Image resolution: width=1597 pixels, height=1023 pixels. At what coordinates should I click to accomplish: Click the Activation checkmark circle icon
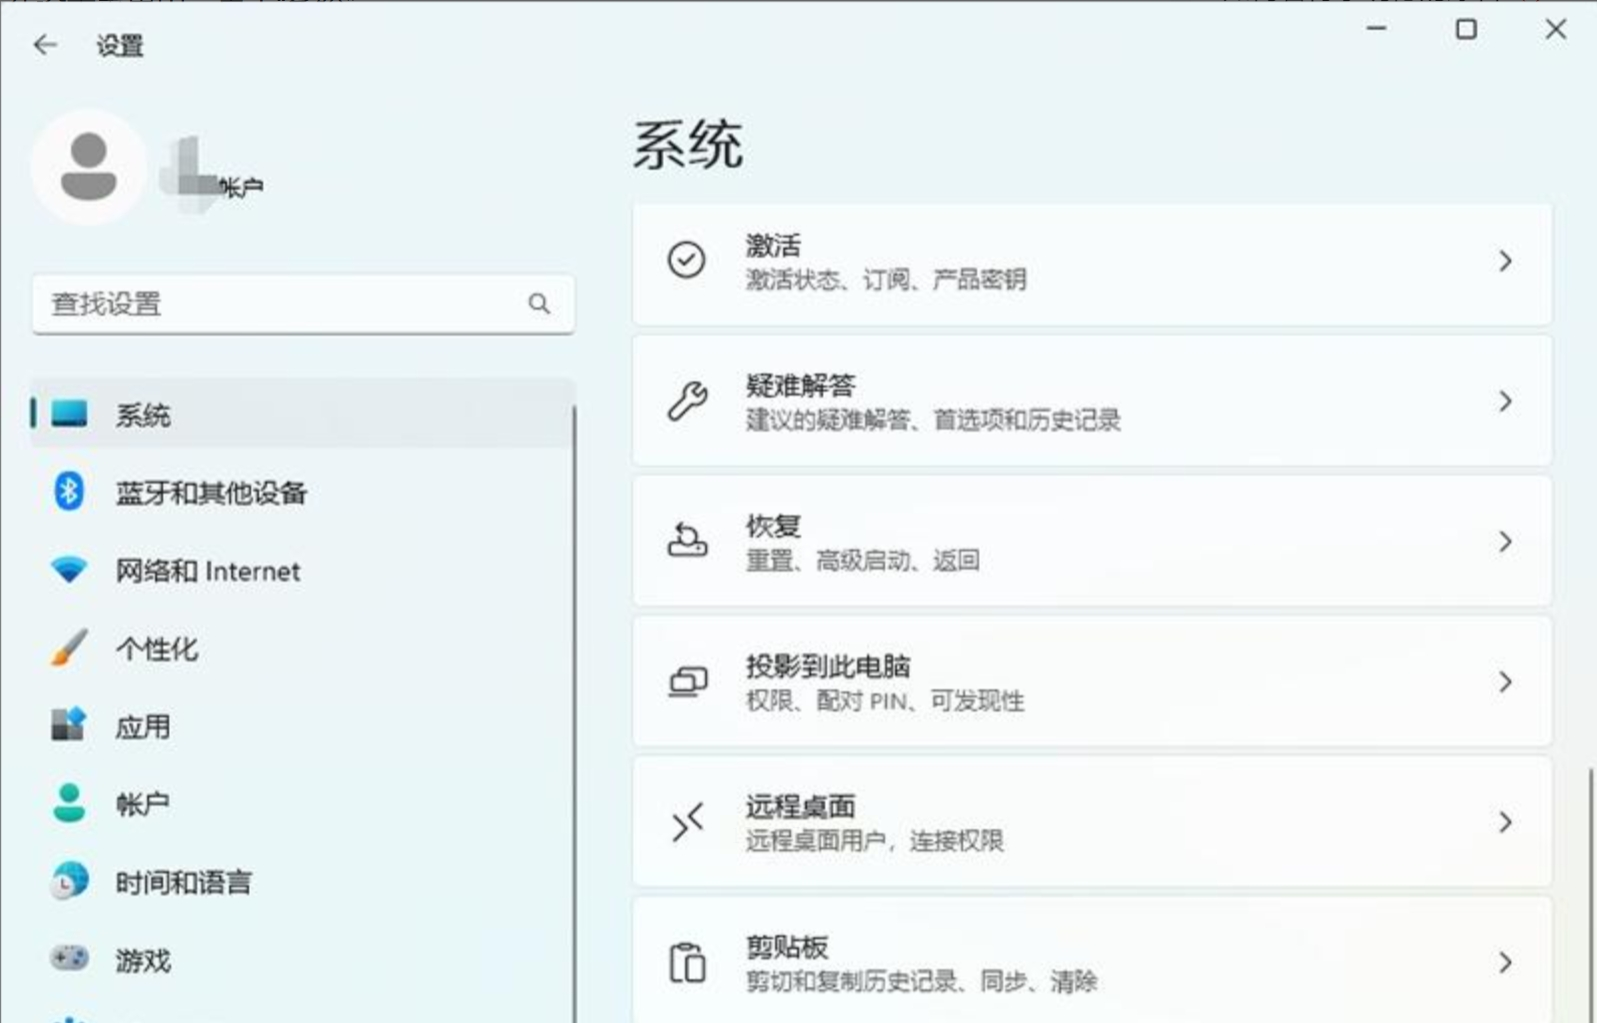(x=687, y=260)
